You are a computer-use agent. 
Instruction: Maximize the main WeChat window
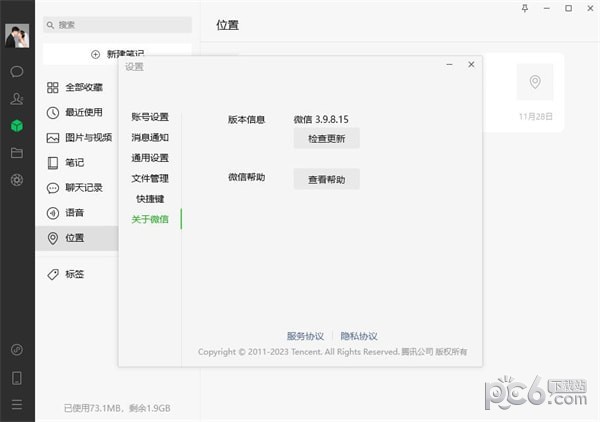coord(569,8)
